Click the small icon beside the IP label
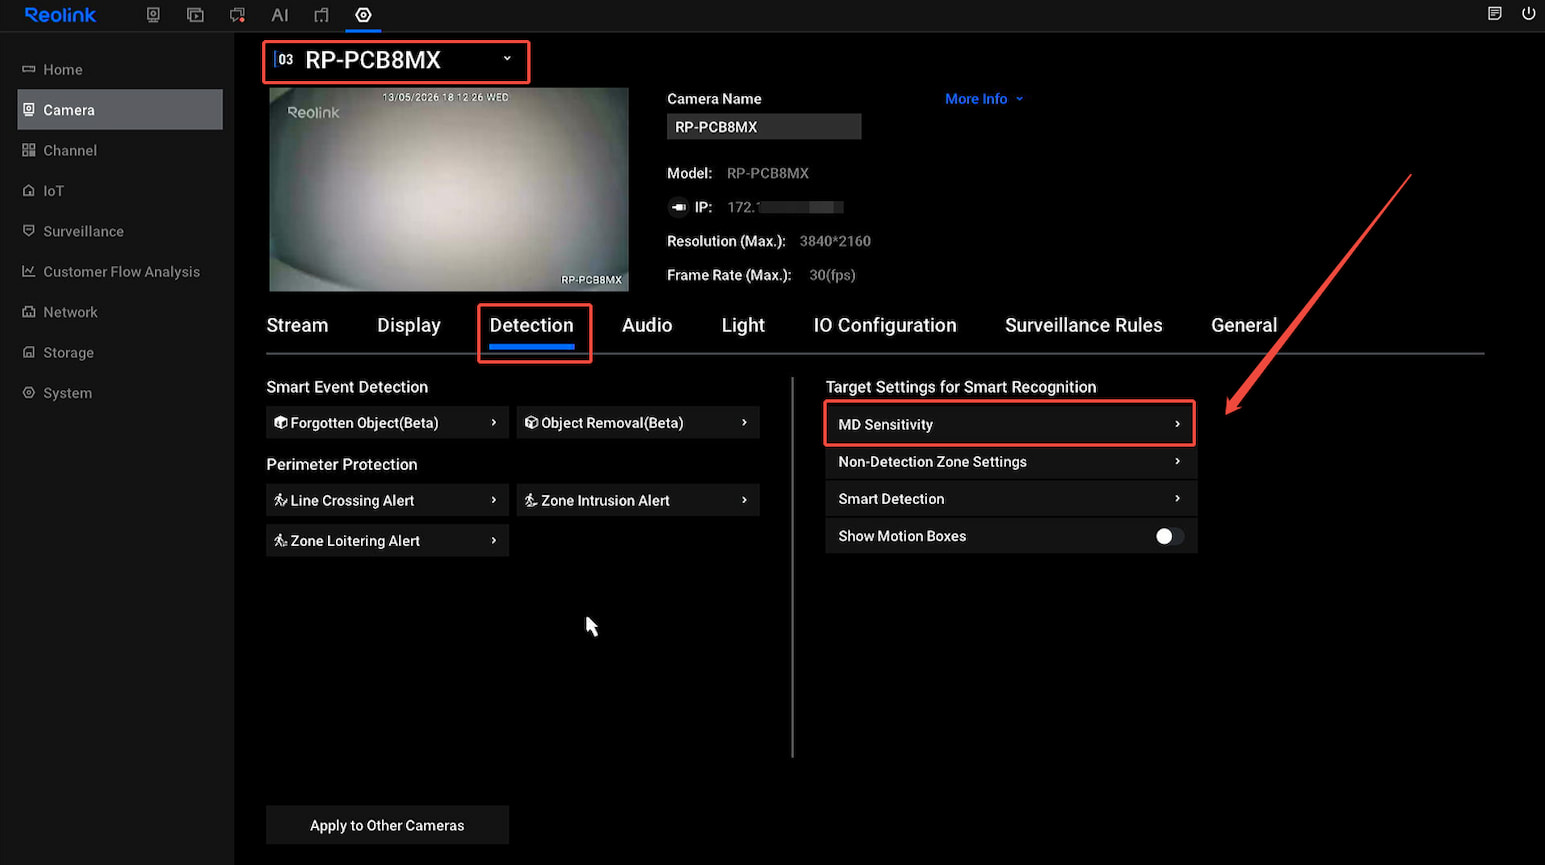This screenshot has height=865, width=1545. pyautogui.click(x=678, y=207)
